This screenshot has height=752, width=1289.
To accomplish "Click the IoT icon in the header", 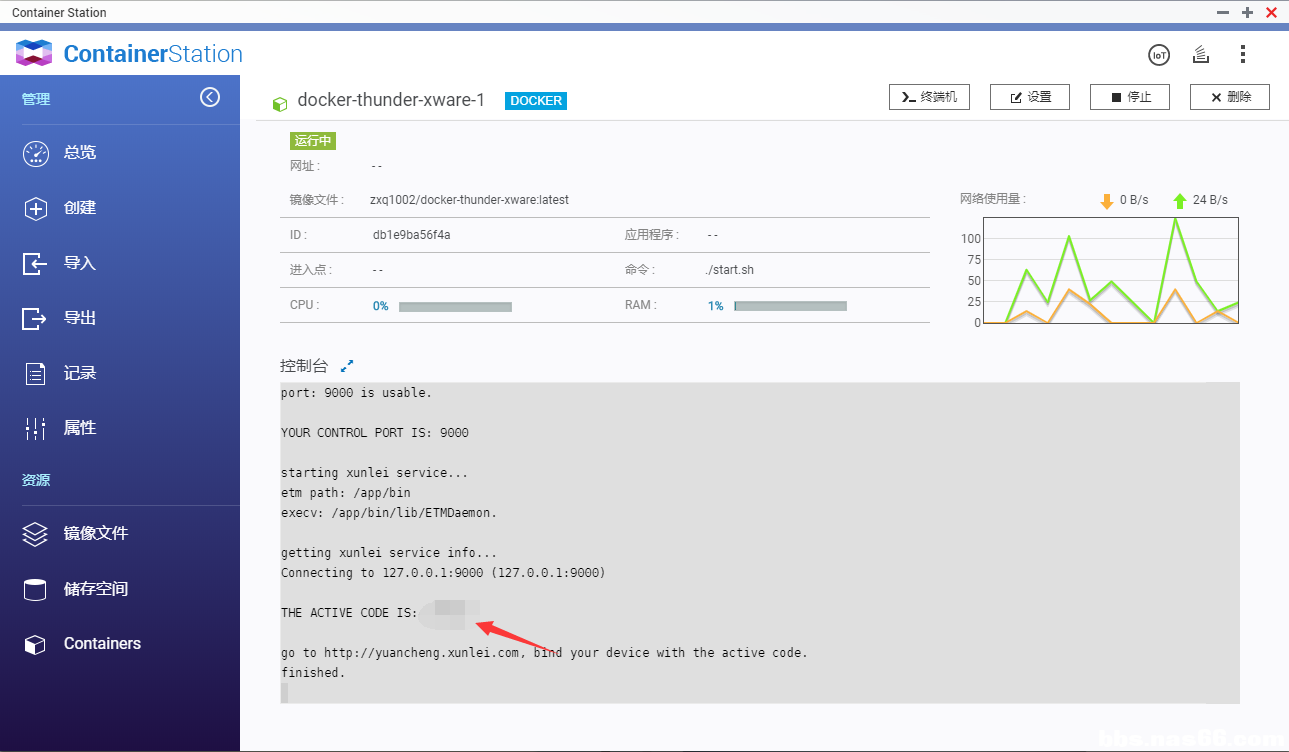I will (x=1159, y=55).
